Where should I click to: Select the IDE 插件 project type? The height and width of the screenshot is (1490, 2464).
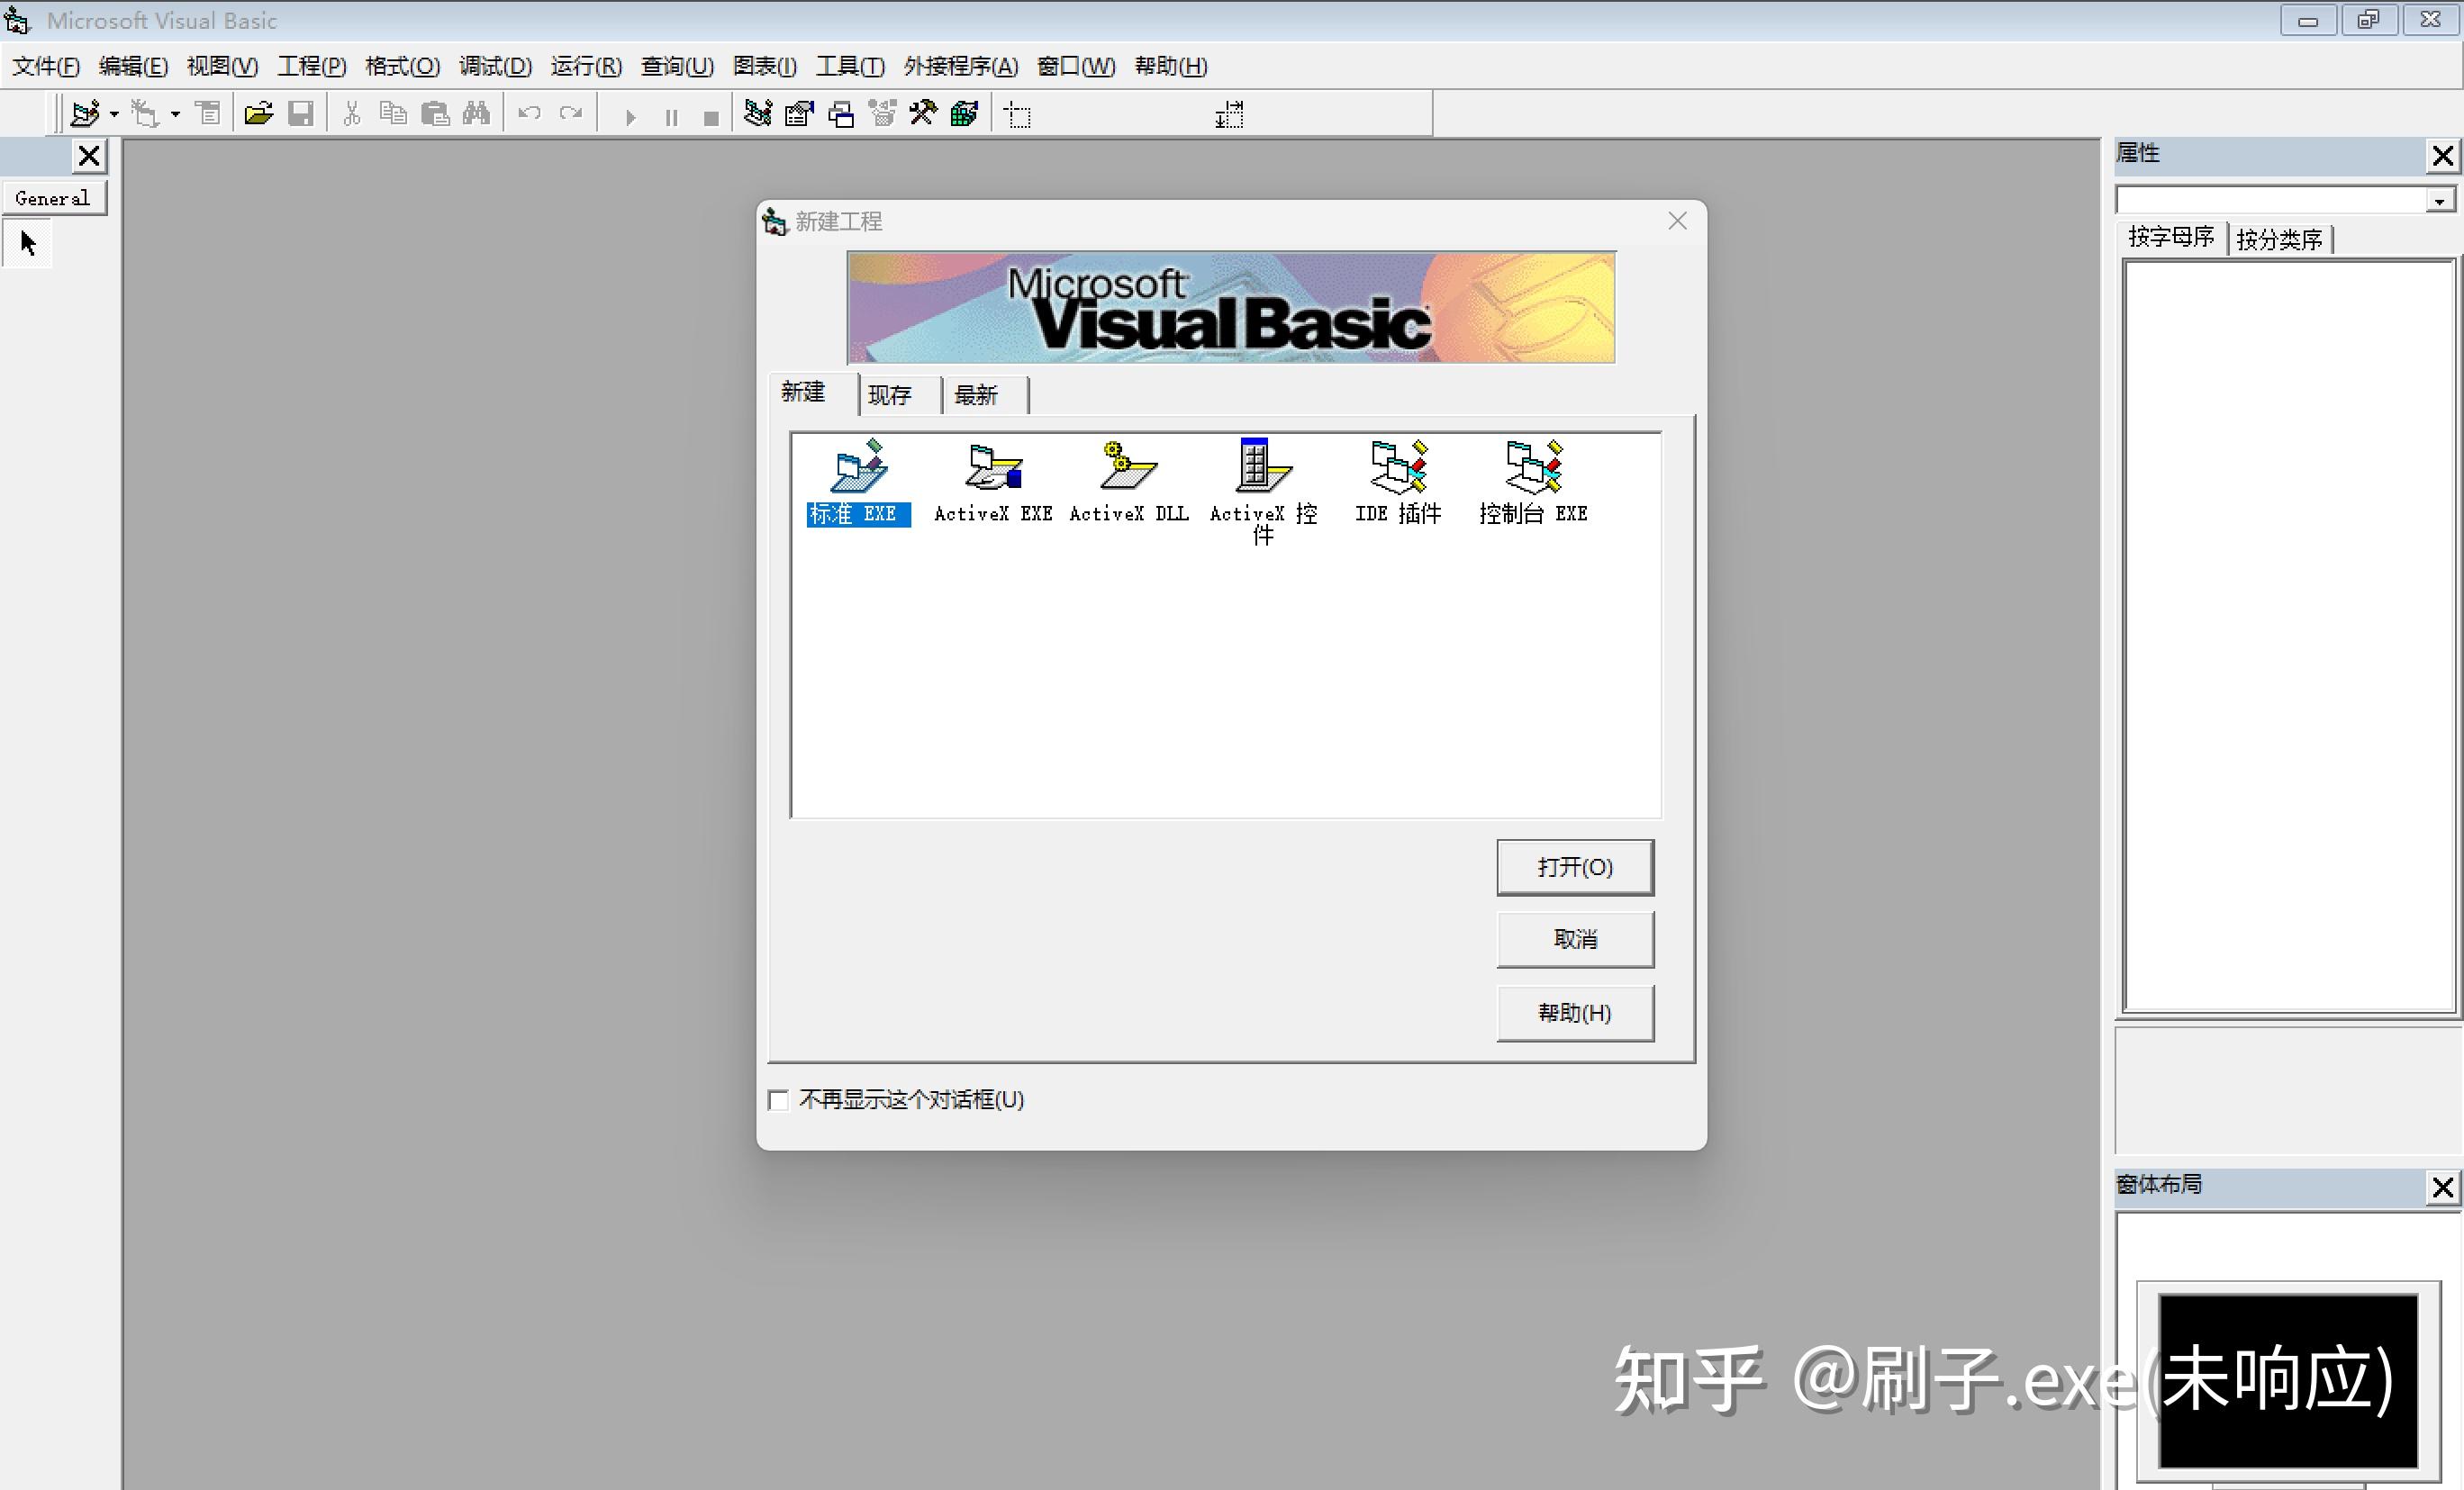1398,483
